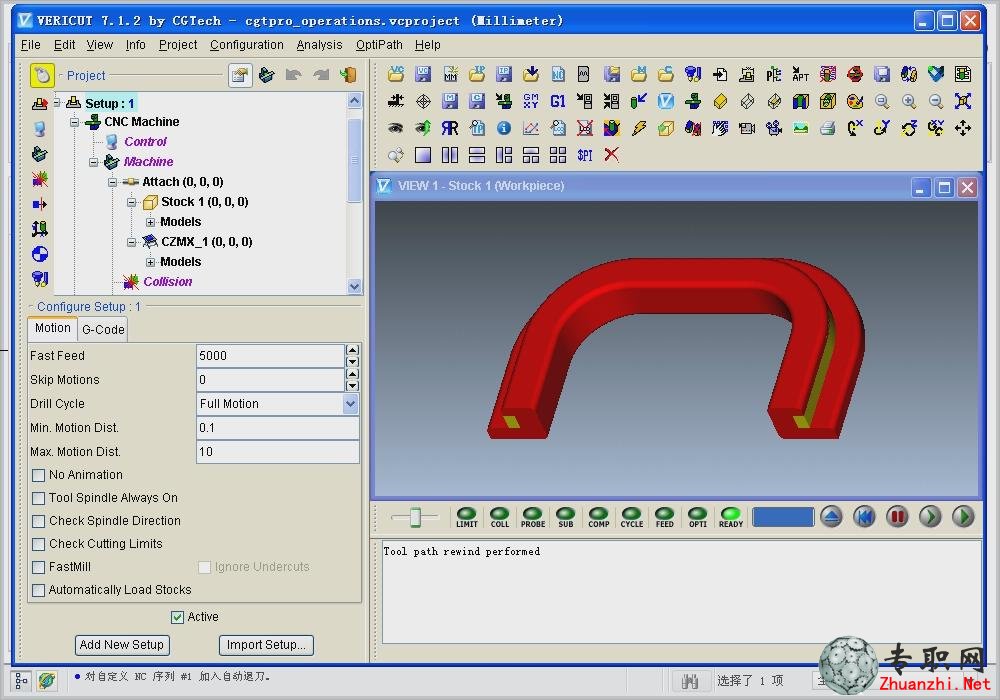
Task: Select the two side-by-side views layout icon
Action: [x=450, y=155]
